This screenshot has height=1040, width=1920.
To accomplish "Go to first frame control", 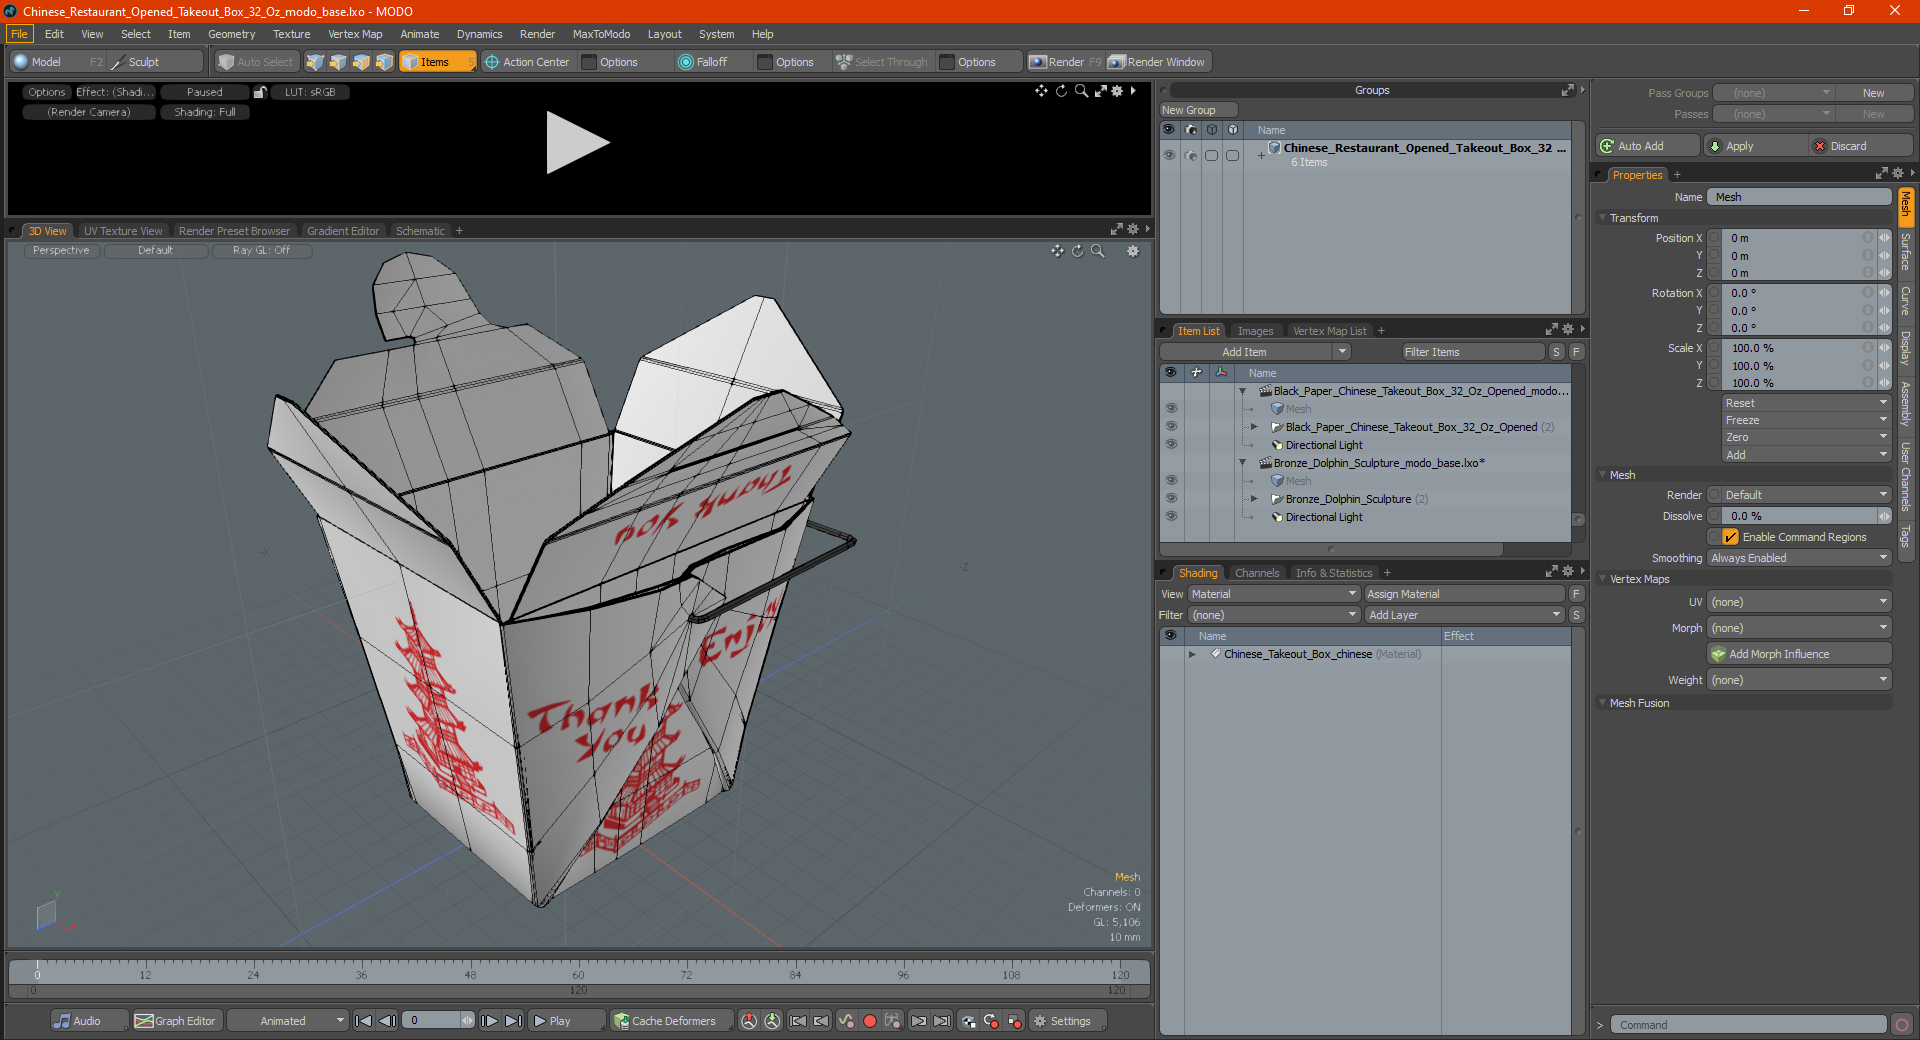I will pyautogui.click(x=364, y=1021).
